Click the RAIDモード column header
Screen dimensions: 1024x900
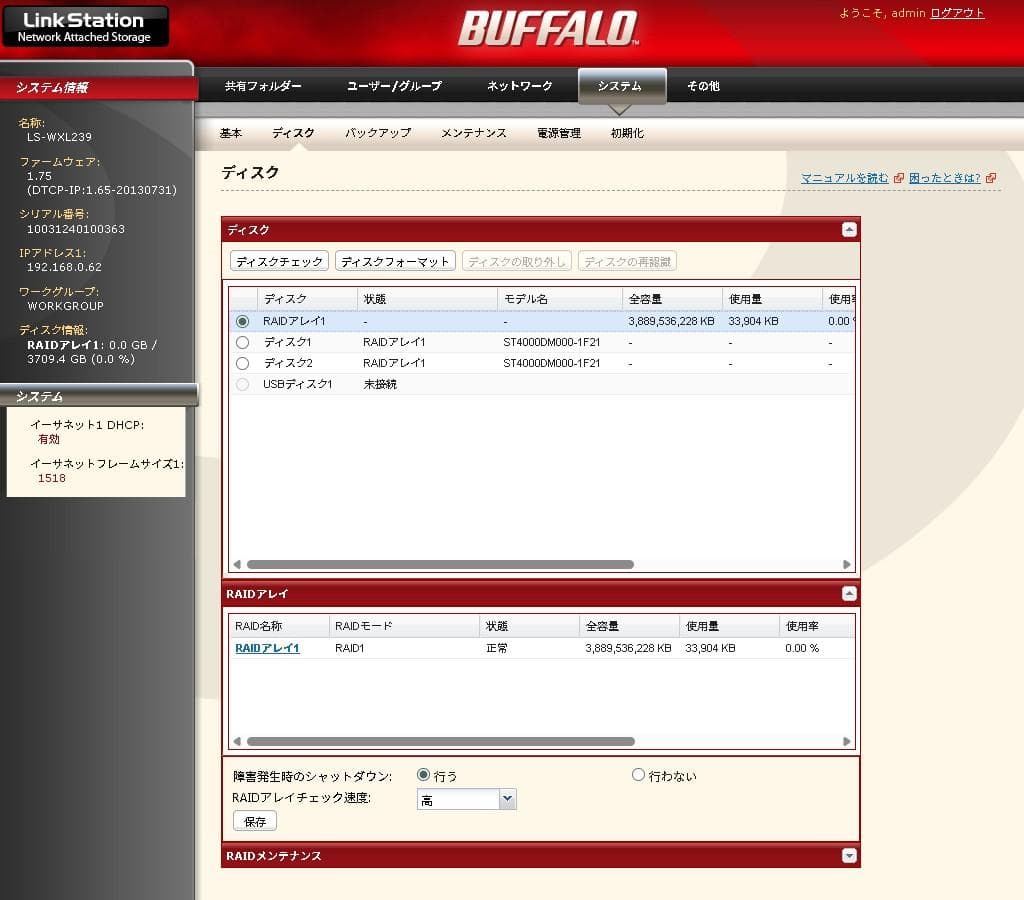click(404, 626)
